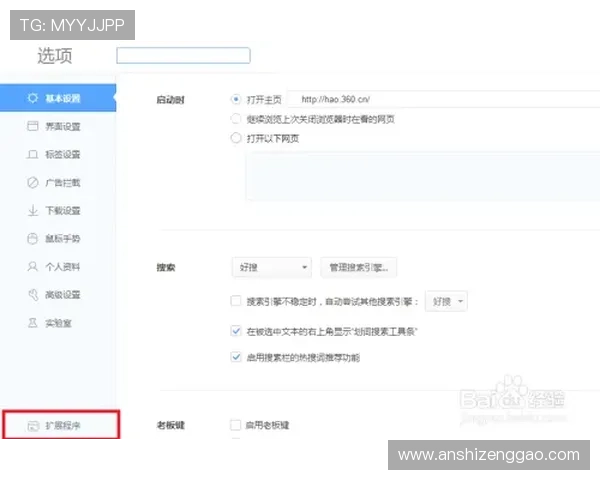The image size is (600, 480).
Task: Click the 广告拦截 block icon
Action: coord(33,183)
